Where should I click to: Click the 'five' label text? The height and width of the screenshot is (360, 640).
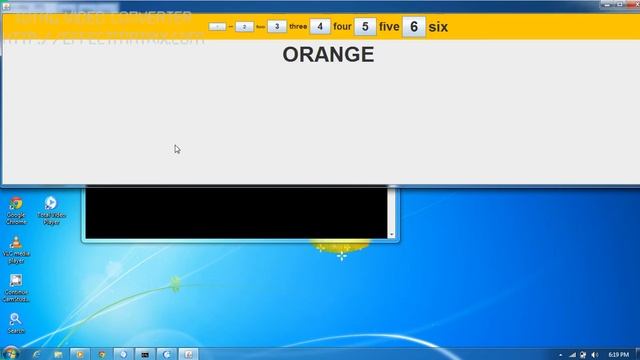pos(389,27)
